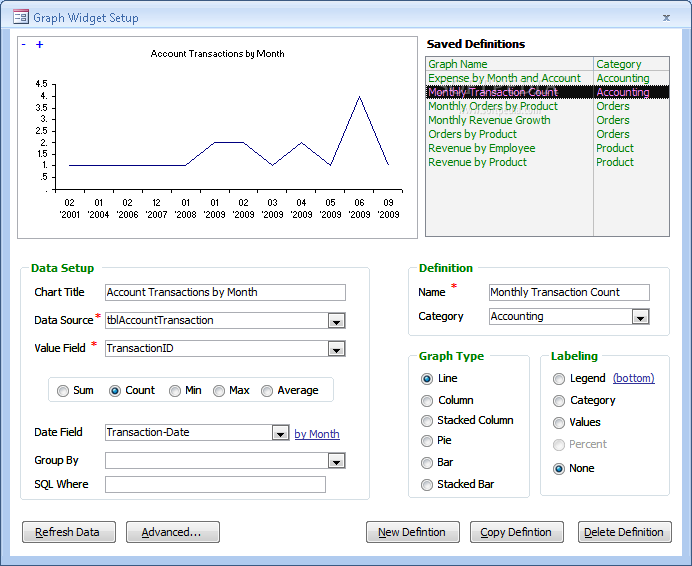Screen dimensions: 692x566
Task: Select the Min aggregate option
Action: tap(175, 391)
